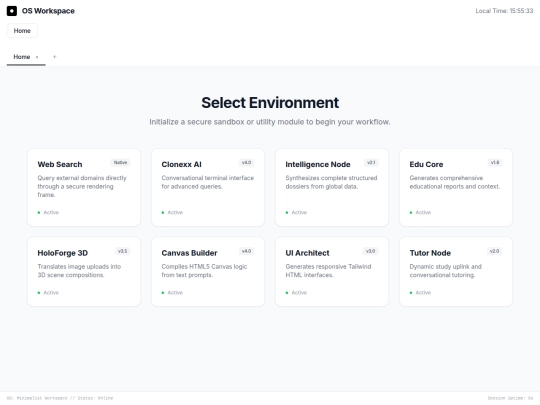Click the Active status on UI Architect
The height and width of the screenshot is (405, 540).
296,293
